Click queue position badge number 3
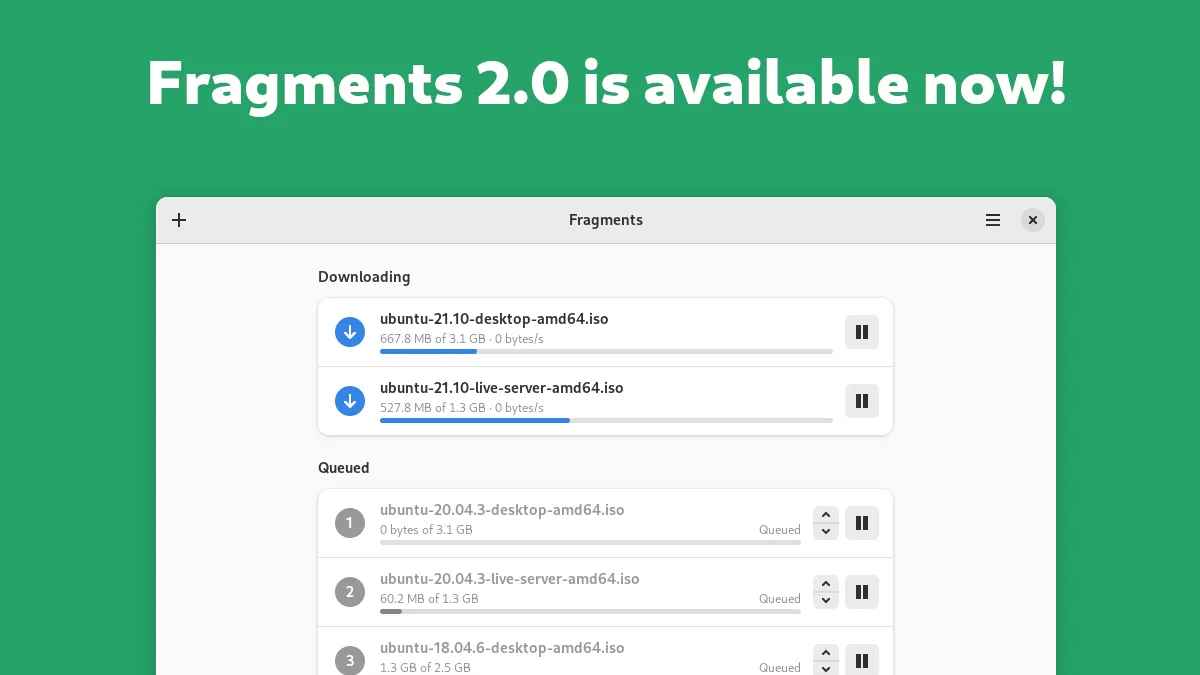This screenshot has width=1200, height=675. point(350,661)
